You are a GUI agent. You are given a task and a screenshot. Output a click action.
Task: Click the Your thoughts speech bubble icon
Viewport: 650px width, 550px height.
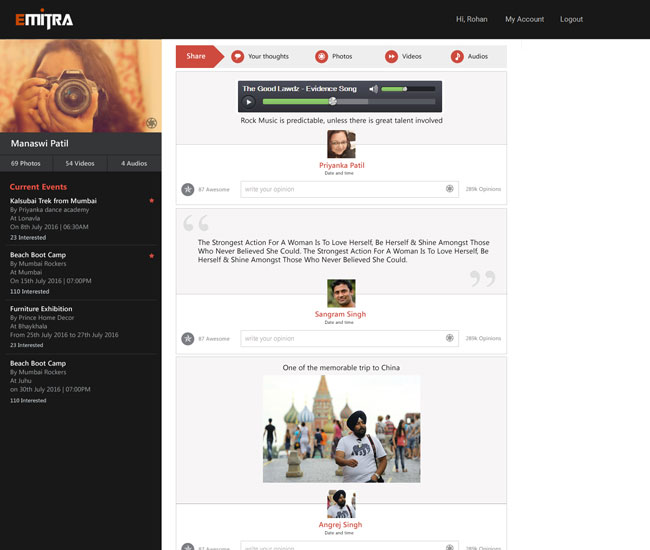pos(237,57)
